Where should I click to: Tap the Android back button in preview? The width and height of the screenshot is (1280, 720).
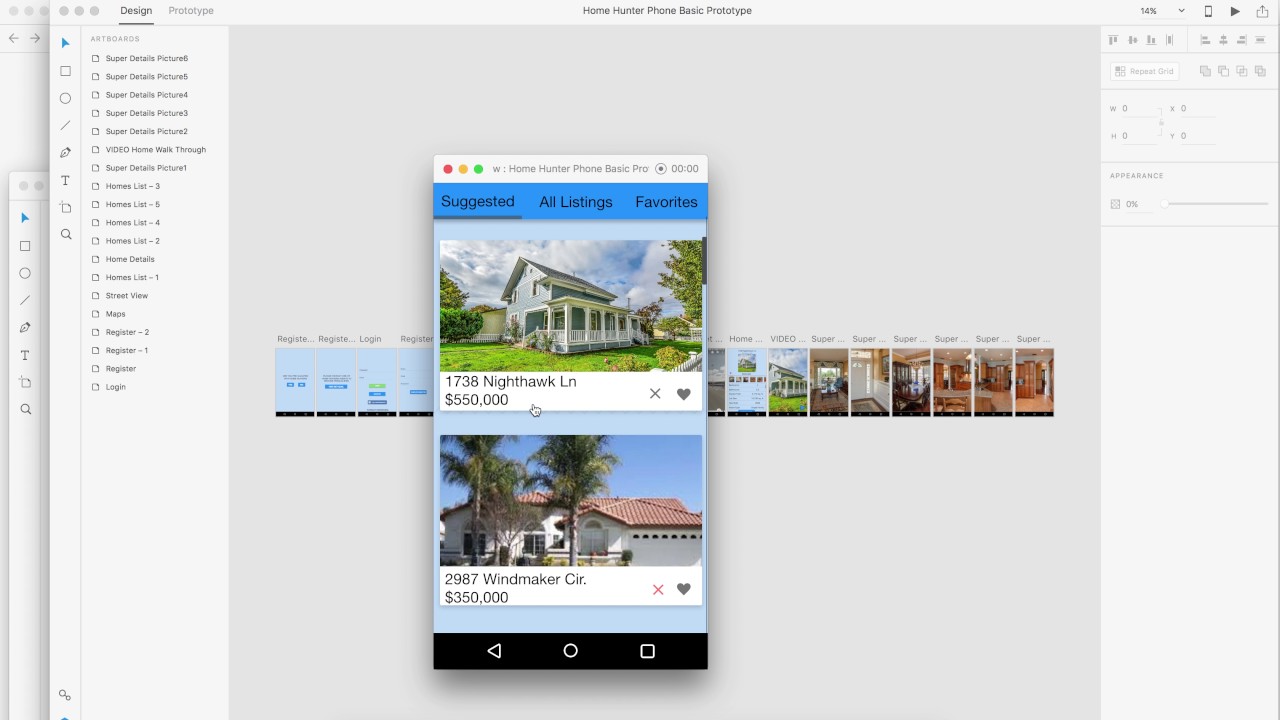[x=494, y=651]
